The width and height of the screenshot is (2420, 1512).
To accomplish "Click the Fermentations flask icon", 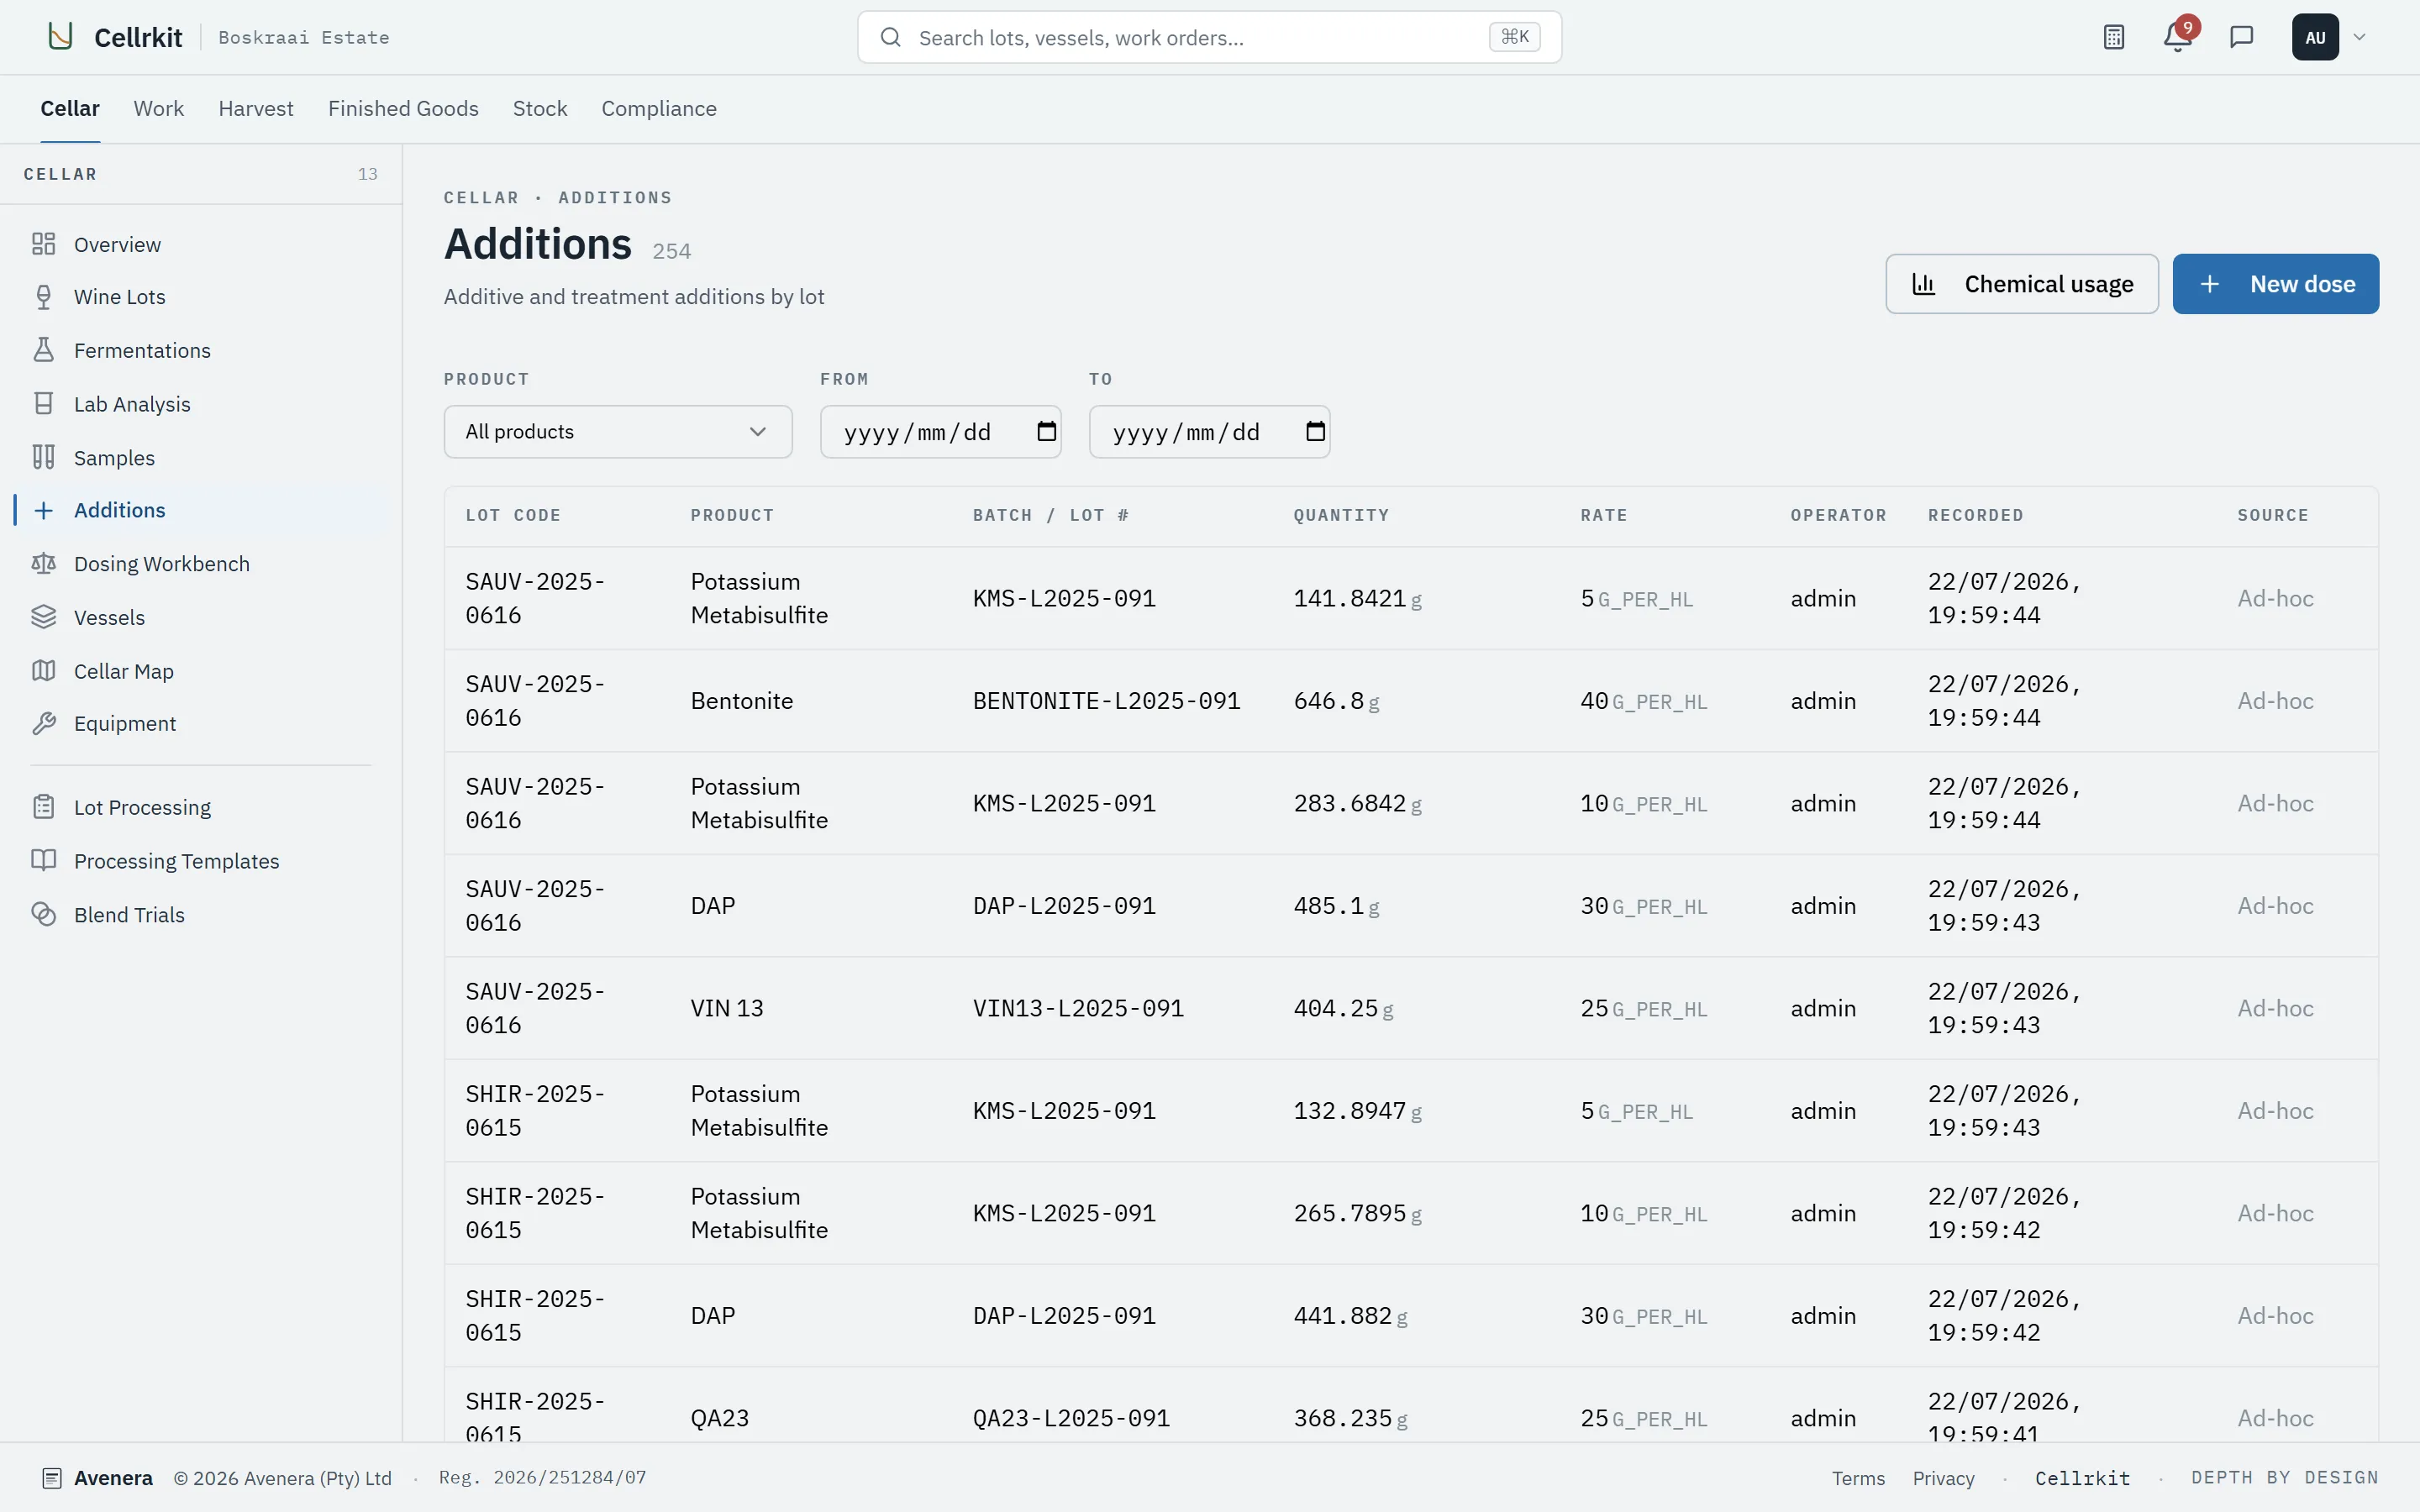I will point(43,350).
